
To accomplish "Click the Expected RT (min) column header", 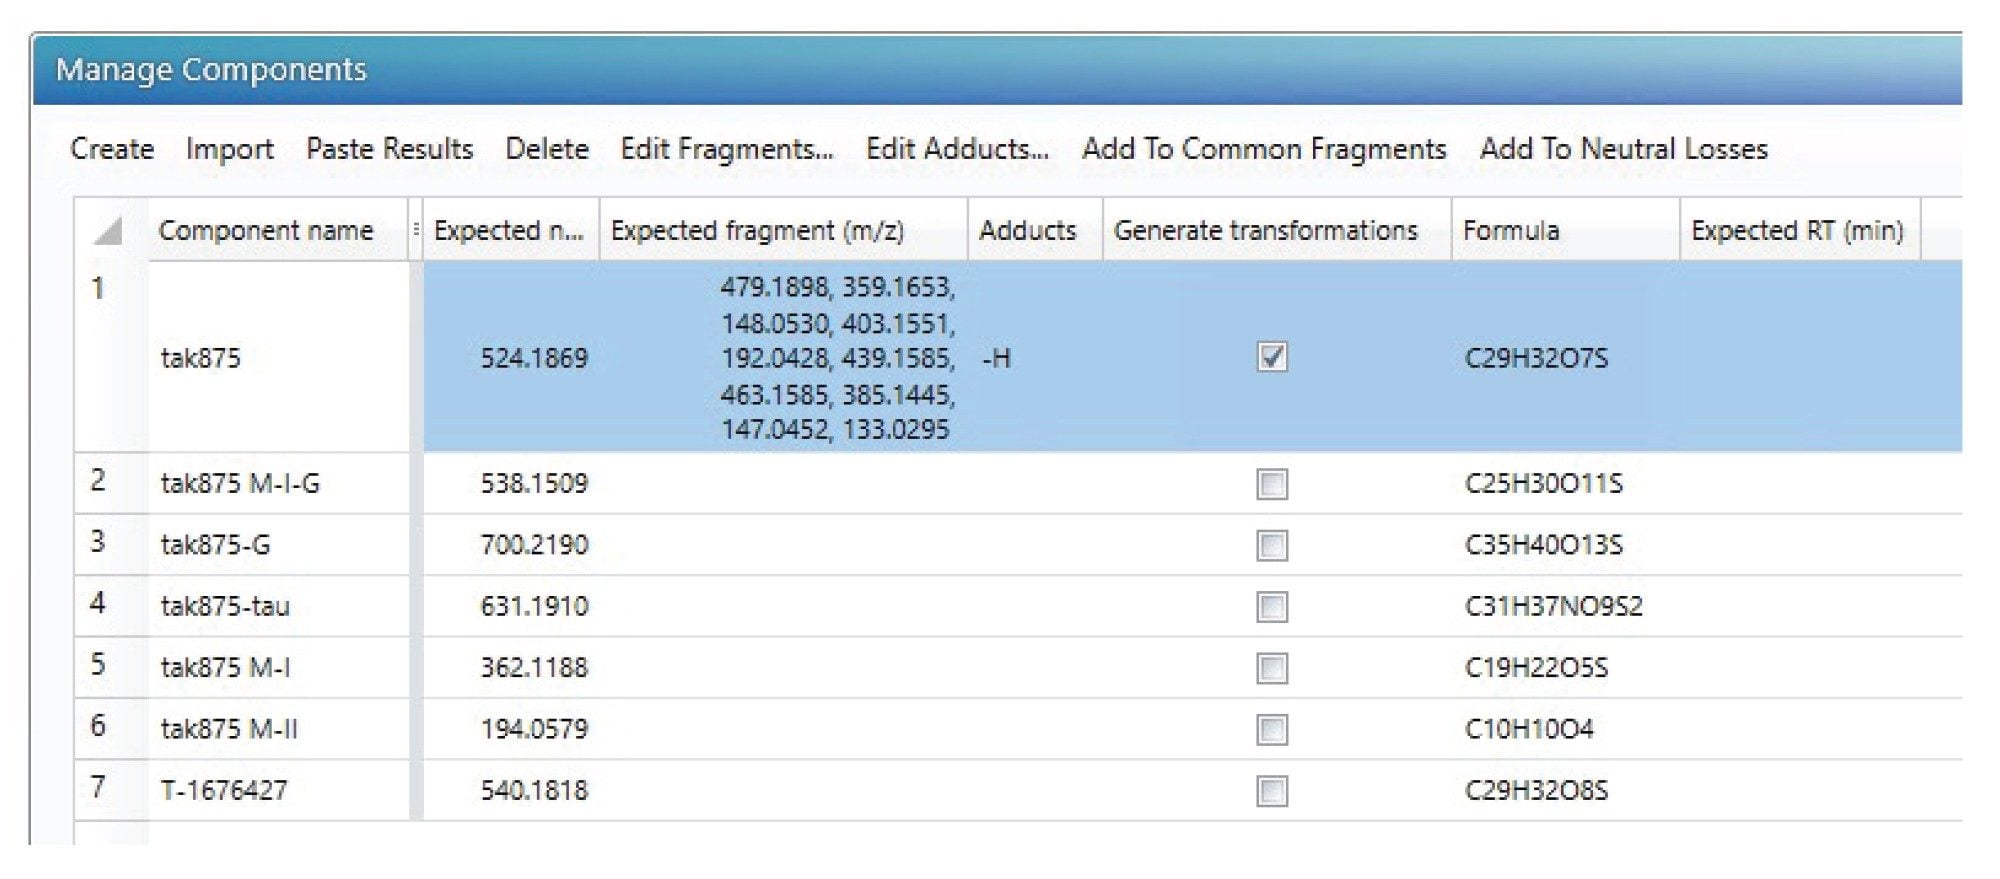I will (1796, 231).
